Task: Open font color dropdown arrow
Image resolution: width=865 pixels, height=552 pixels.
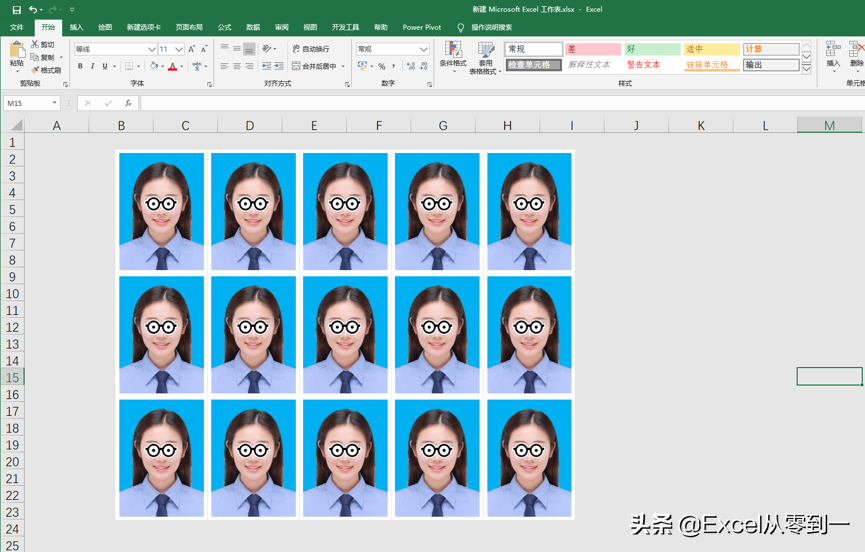Action: (x=181, y=66)
